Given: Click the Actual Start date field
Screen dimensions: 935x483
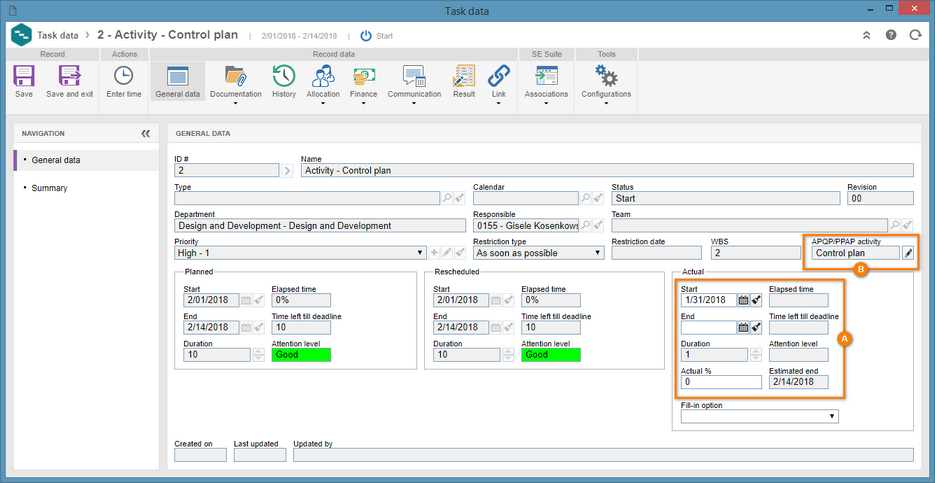Looking at the screenshot, I should (709, 300).
